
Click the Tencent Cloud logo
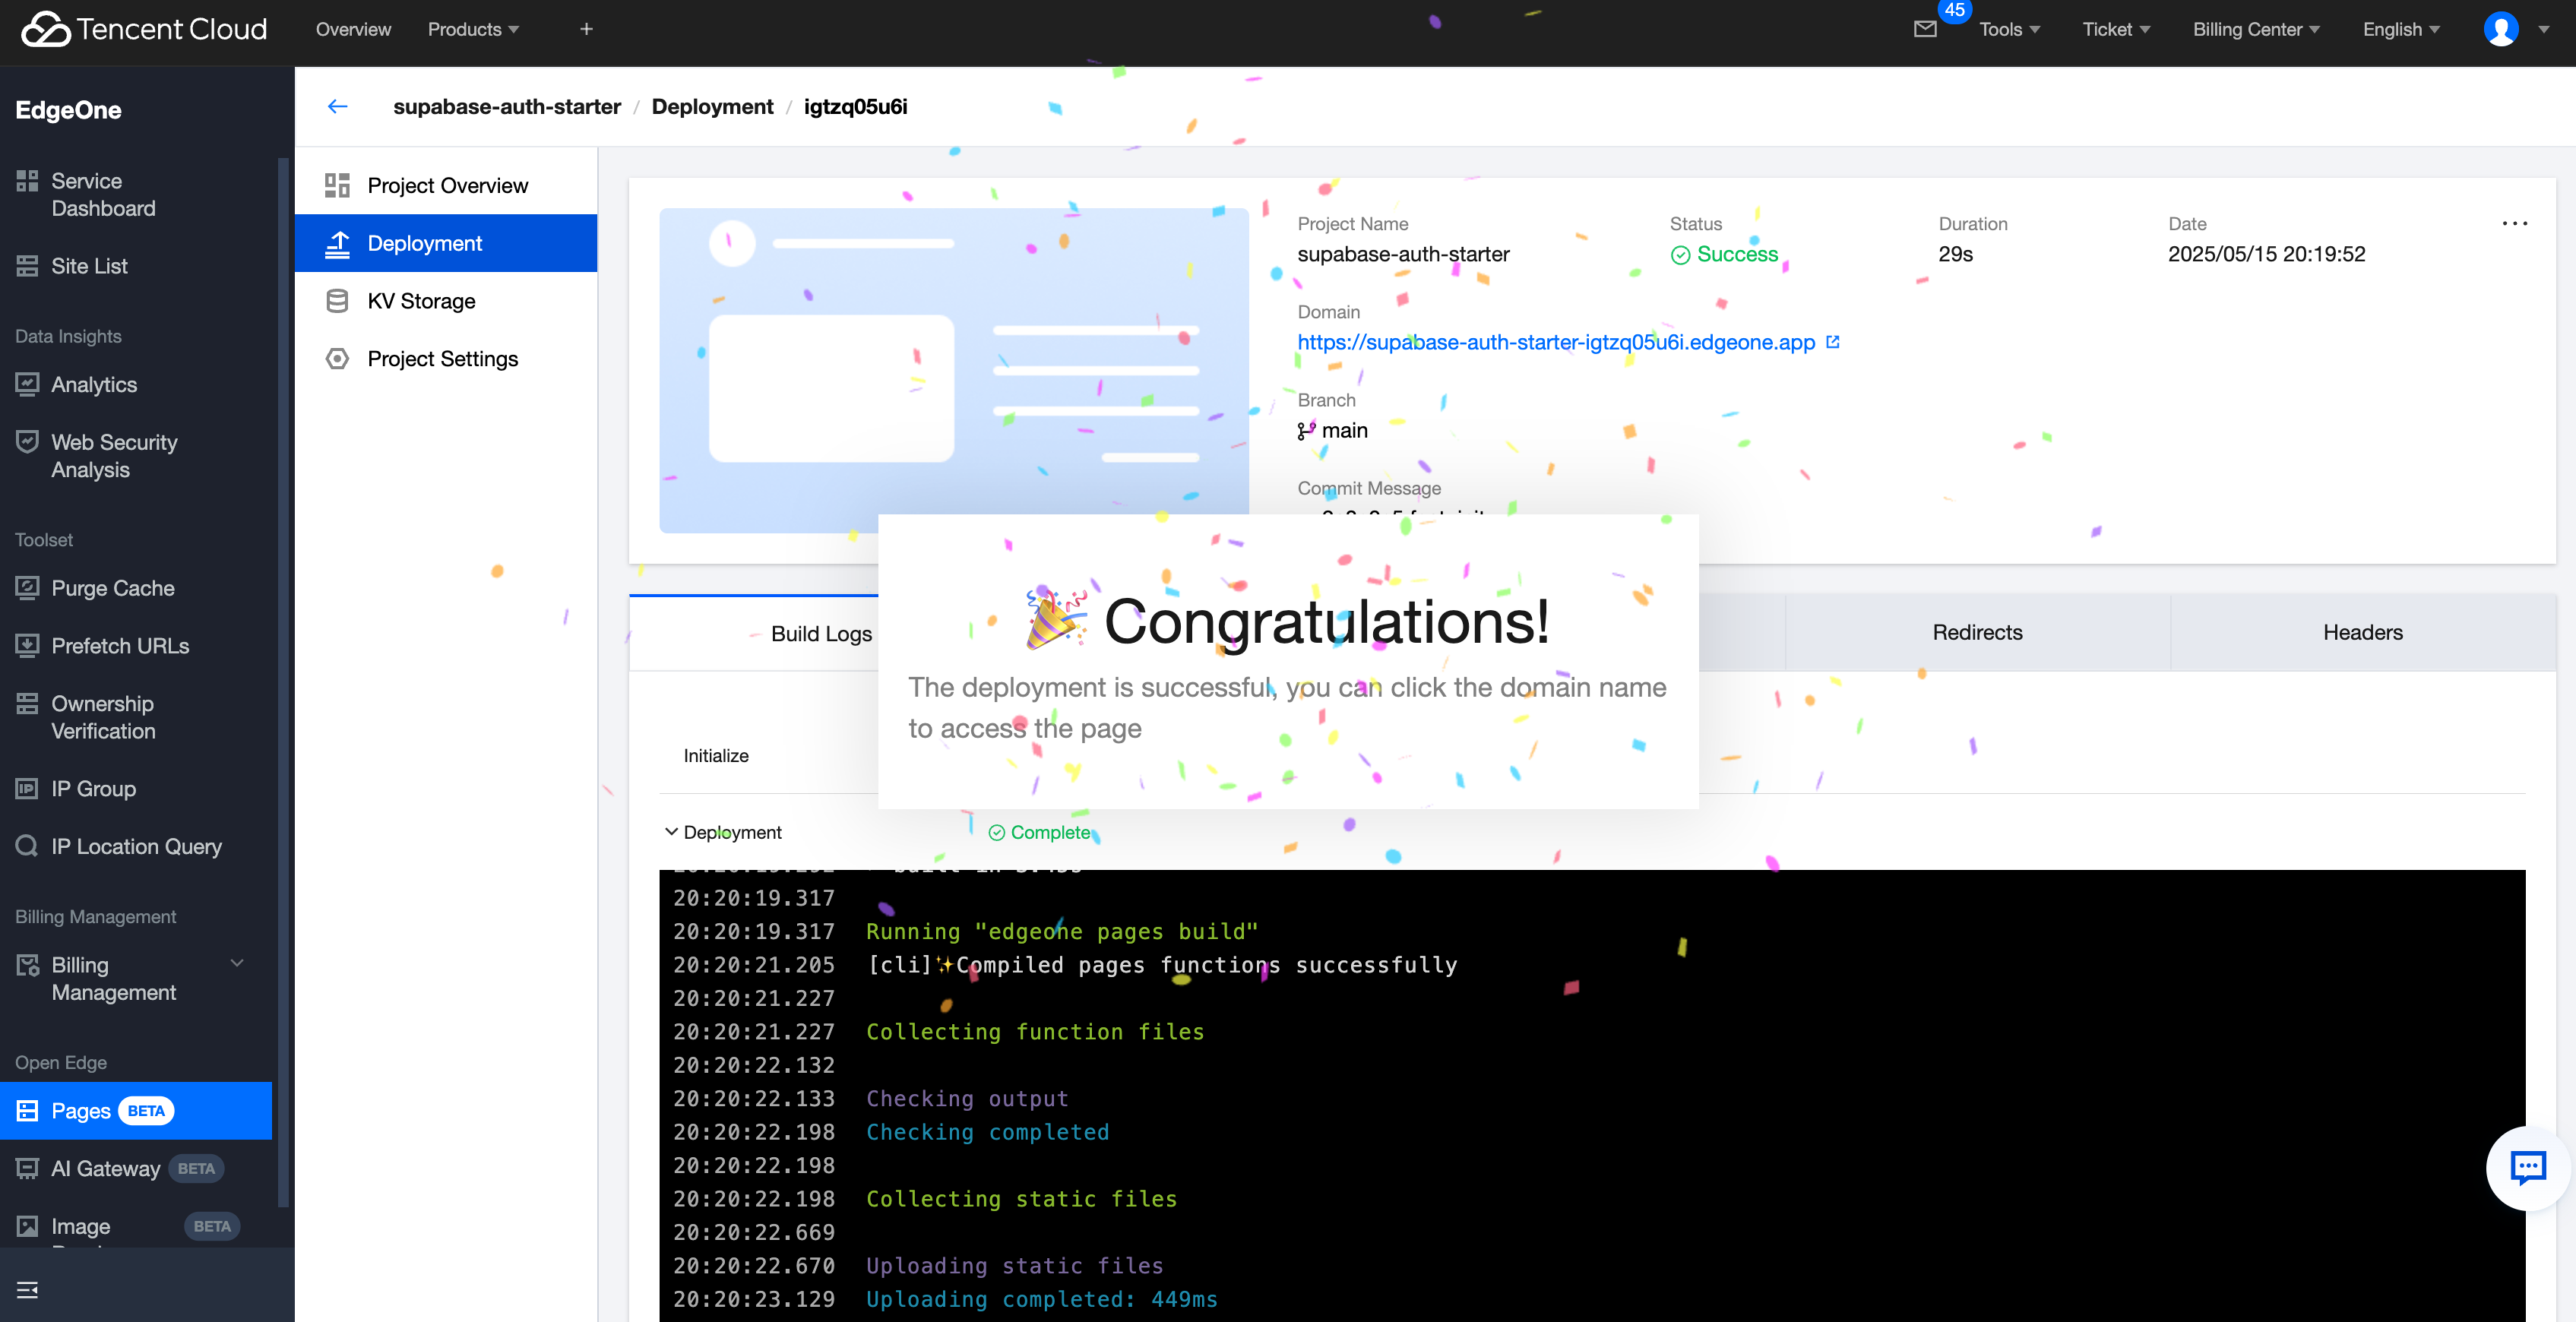(x=145, y=29)
